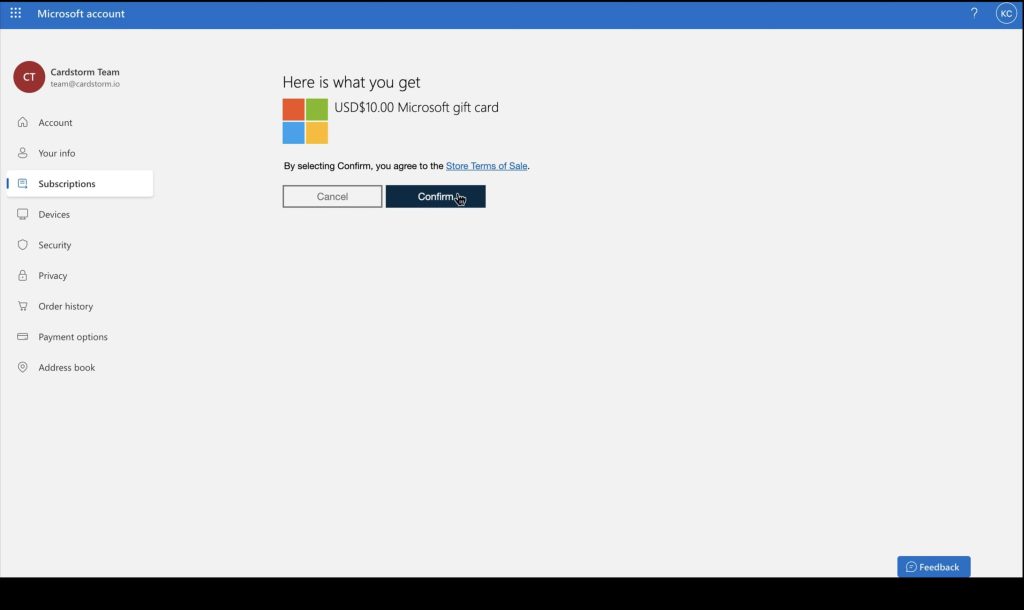This screenshot has width=1024, height=610.
Task: Select the Payment options card icon
Action: coord(22,336)
